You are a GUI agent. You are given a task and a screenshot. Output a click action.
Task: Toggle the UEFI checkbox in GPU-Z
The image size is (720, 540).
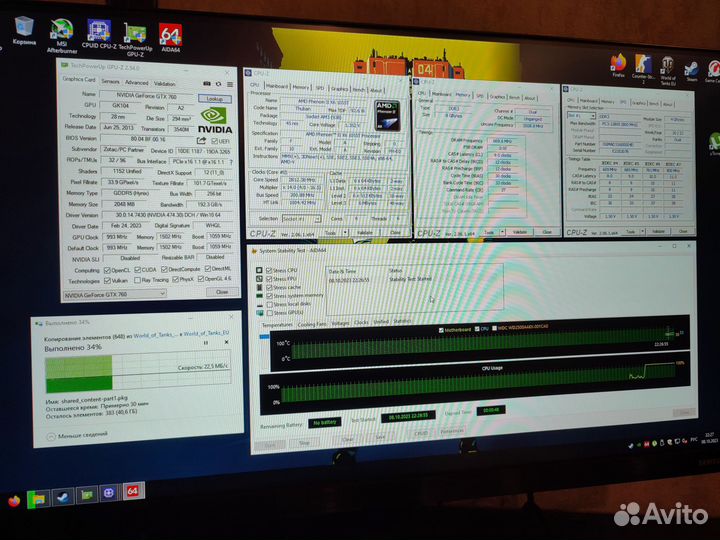tap(214, 141)
